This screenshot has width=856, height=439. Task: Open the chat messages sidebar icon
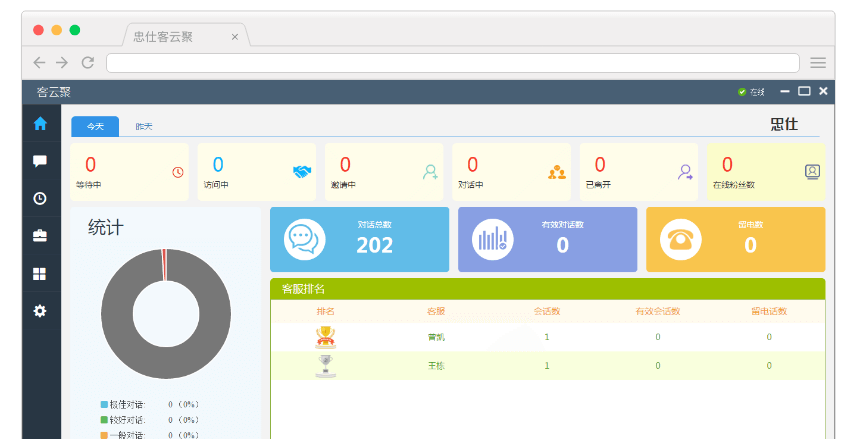point(40,161)
